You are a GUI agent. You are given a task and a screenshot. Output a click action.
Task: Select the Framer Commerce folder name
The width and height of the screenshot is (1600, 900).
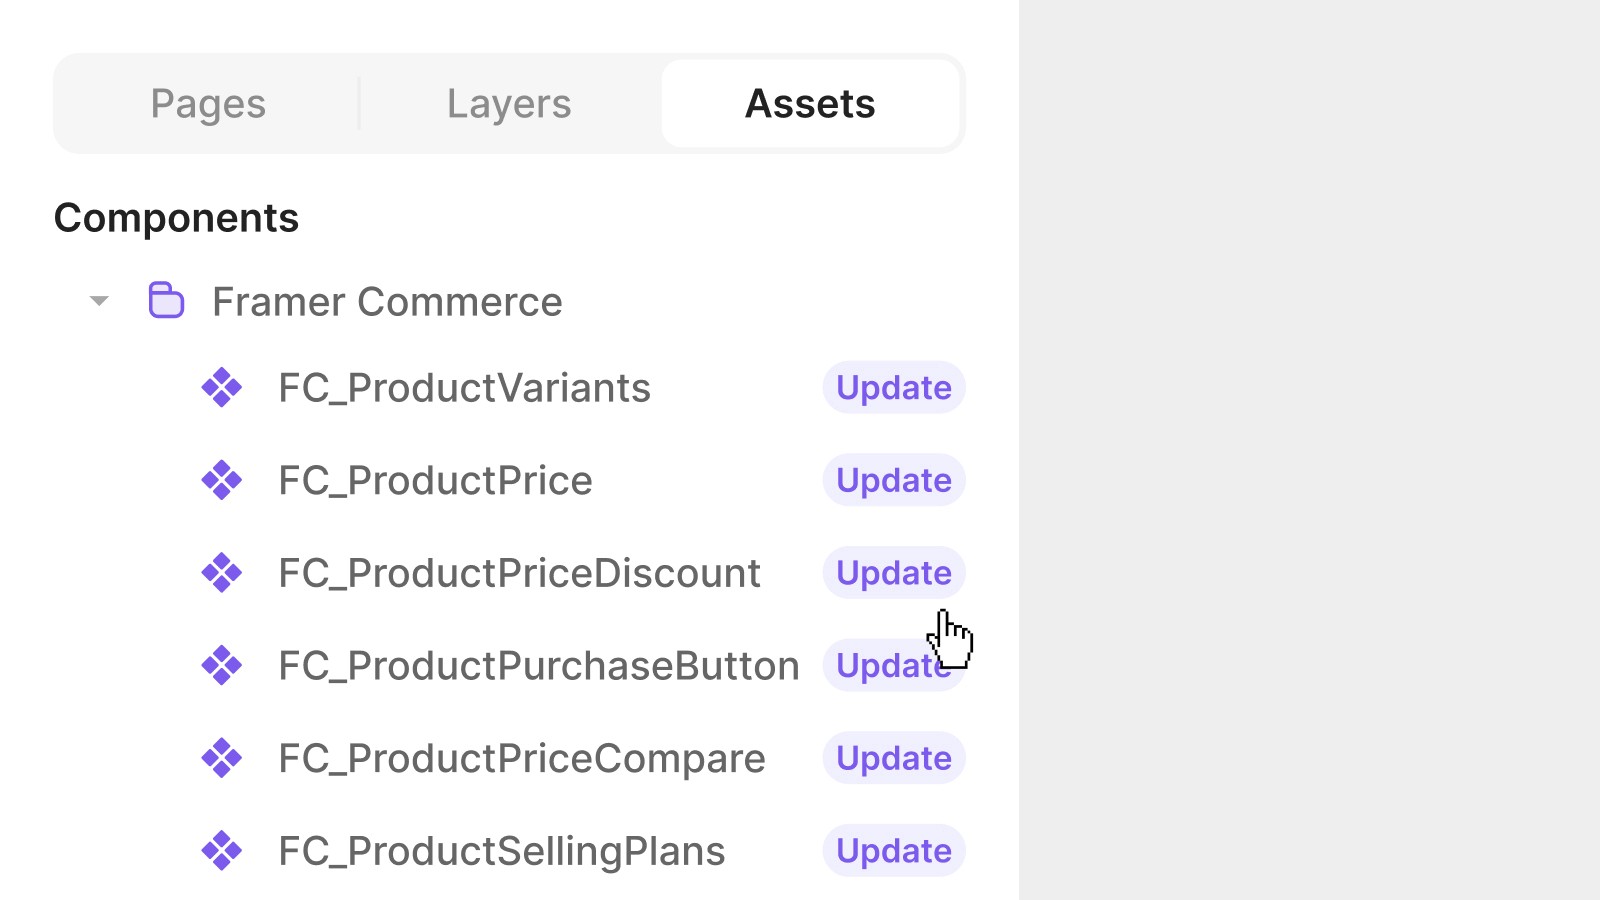[x=387, y=302]
